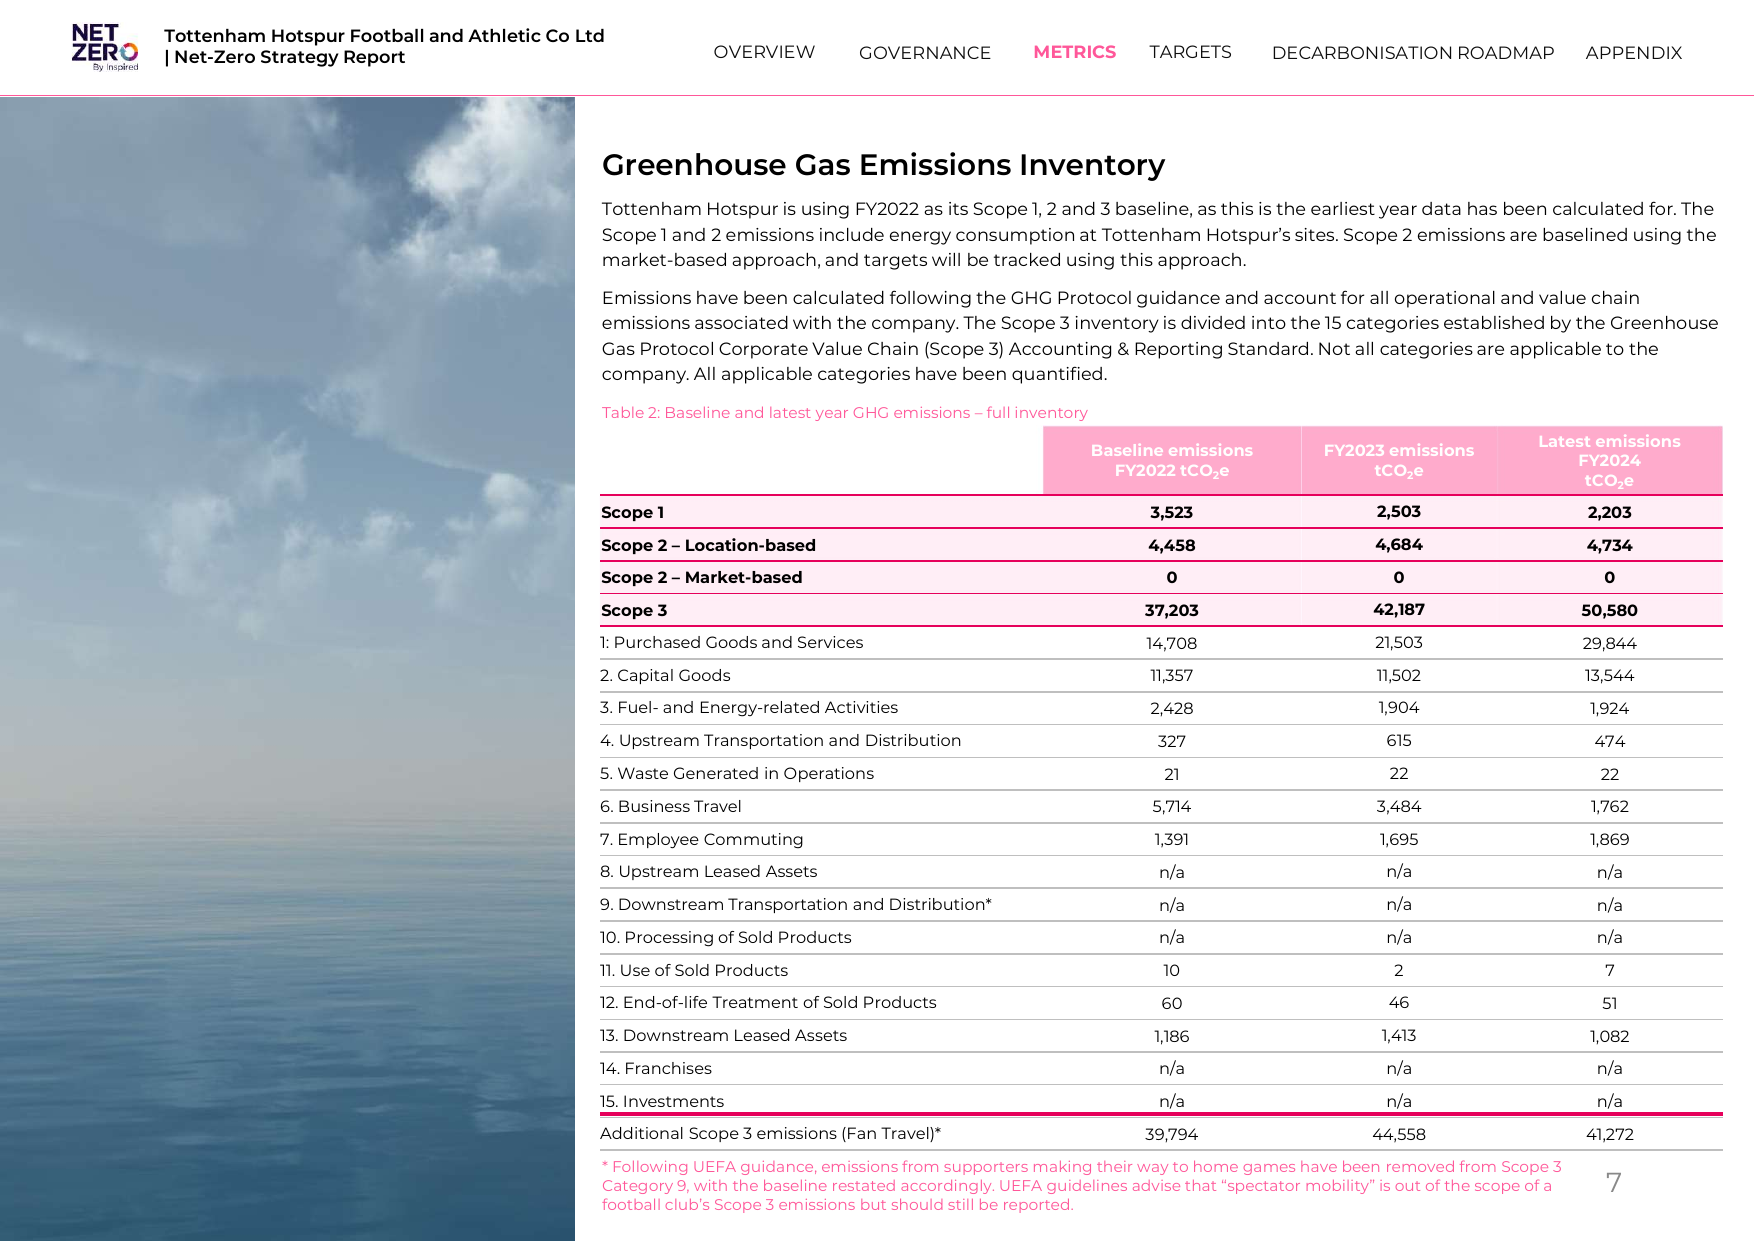Select the Fuel- and Energy-related Activities row

1161,708
